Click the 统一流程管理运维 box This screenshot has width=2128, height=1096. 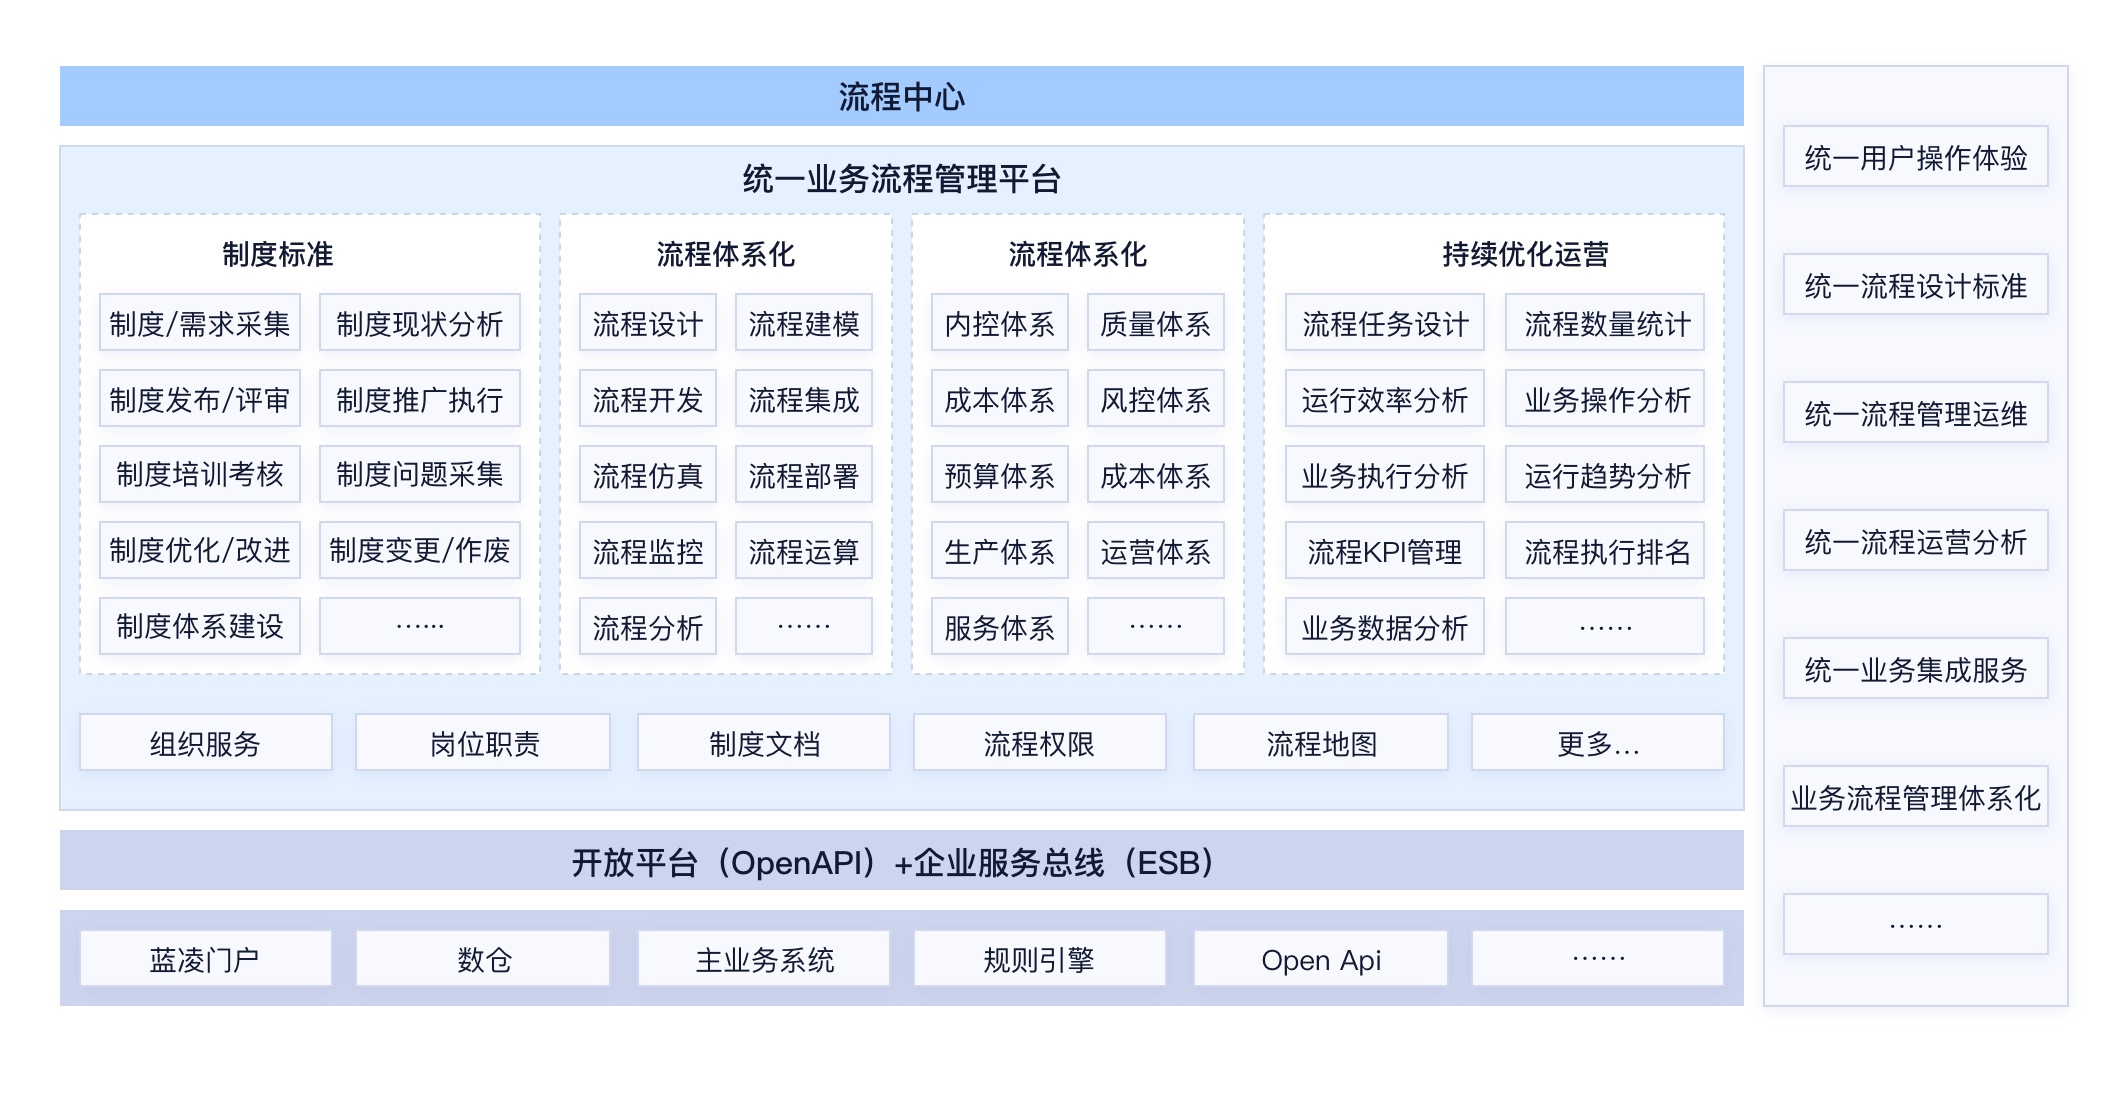click(1916, 412)
